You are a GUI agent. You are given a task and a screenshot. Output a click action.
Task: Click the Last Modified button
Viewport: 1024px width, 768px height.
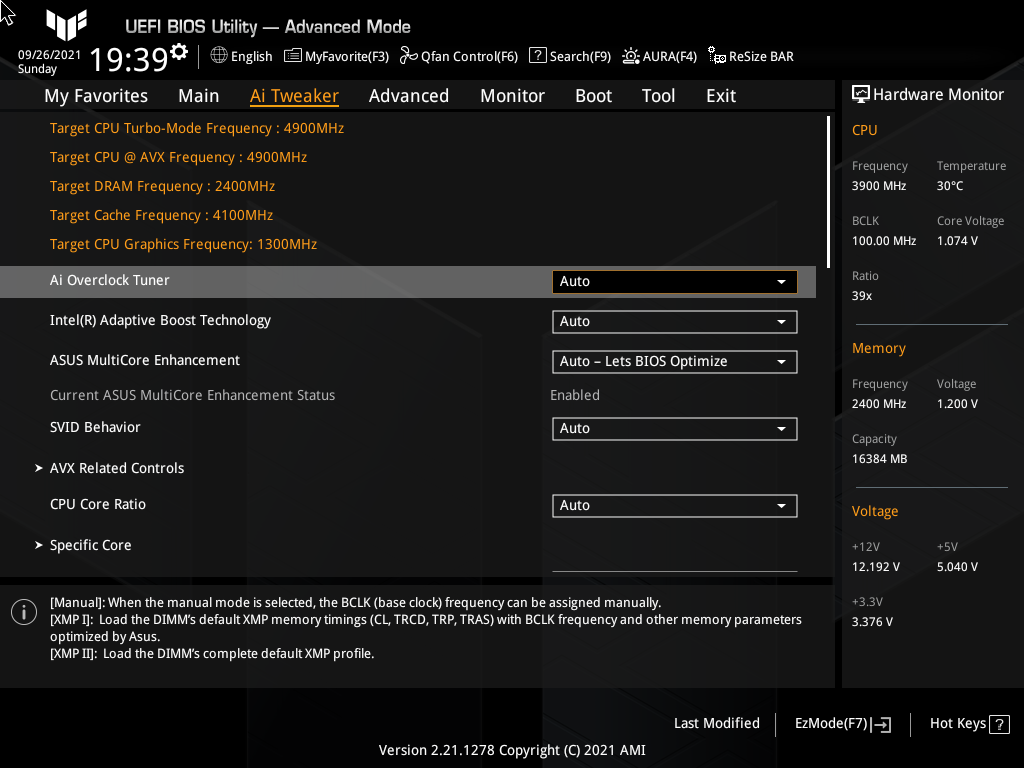[x=716, y=723]
